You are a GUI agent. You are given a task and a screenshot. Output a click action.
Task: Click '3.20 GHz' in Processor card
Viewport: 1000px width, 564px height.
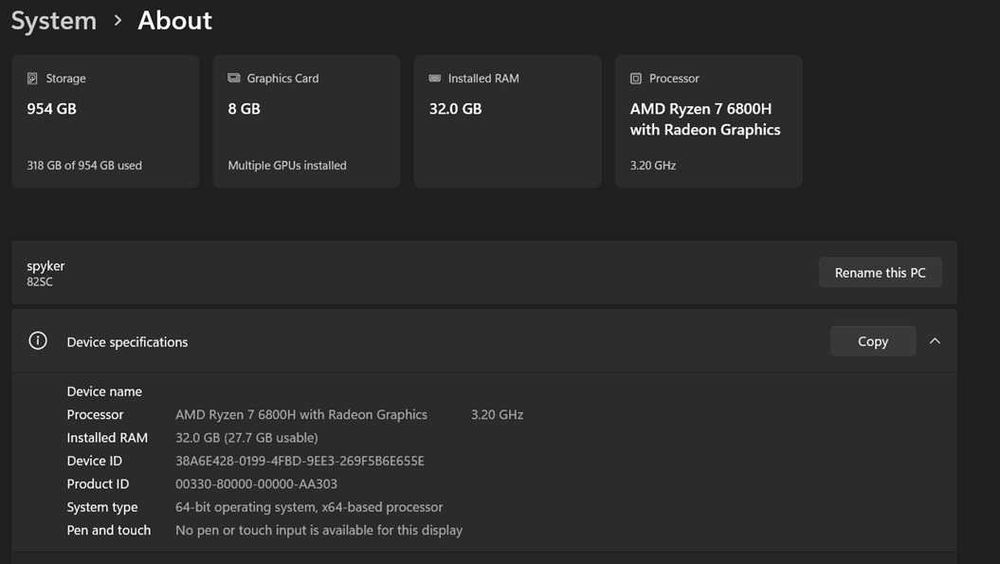653,165
